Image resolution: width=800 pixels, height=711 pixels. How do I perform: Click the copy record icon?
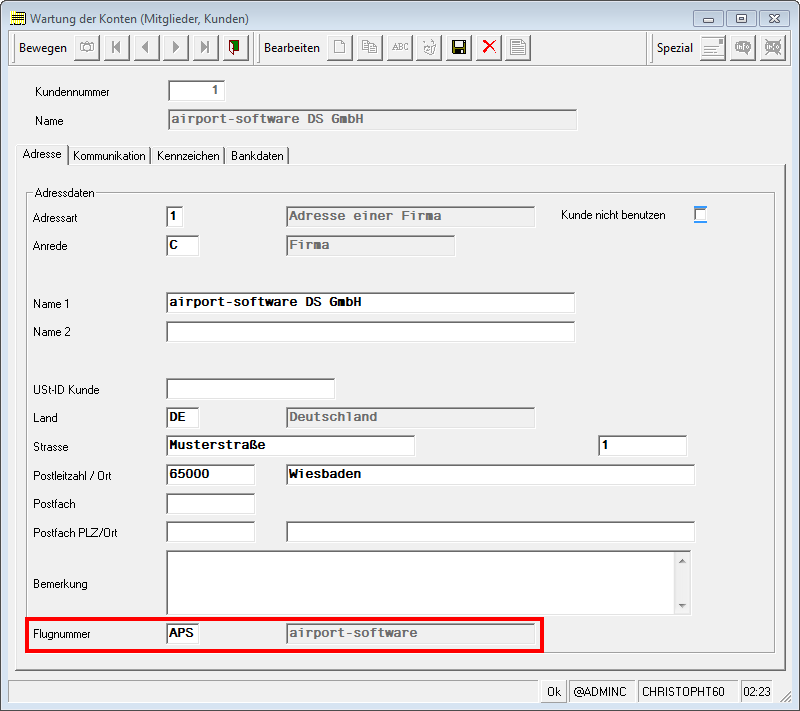369,48
